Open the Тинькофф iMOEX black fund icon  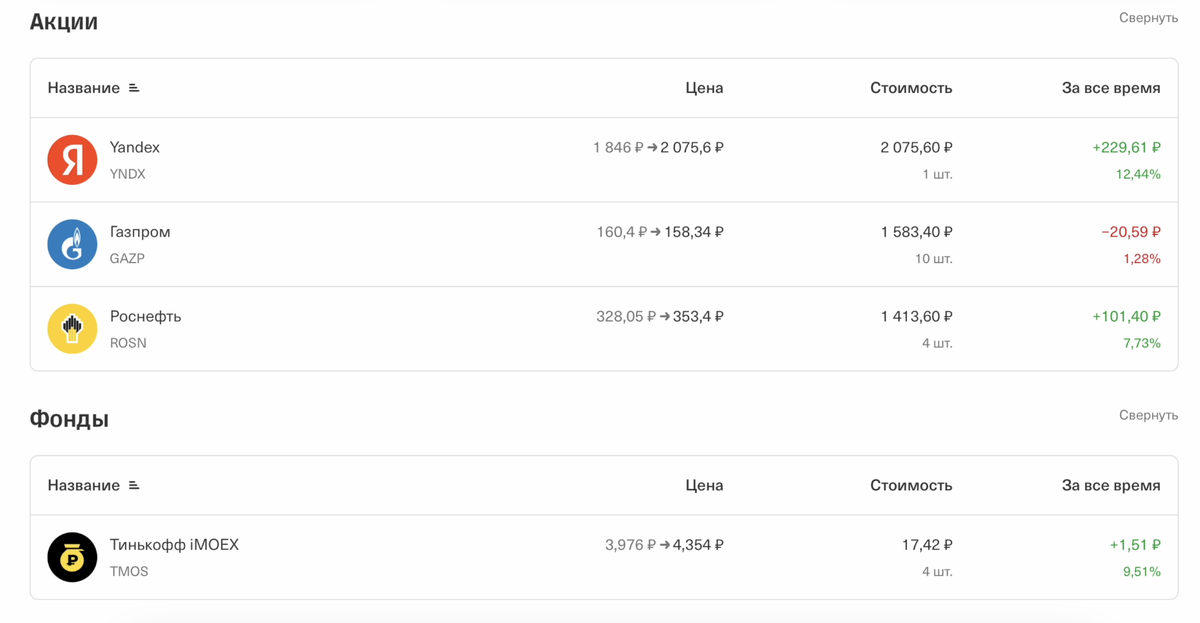(x=72, y=557)
